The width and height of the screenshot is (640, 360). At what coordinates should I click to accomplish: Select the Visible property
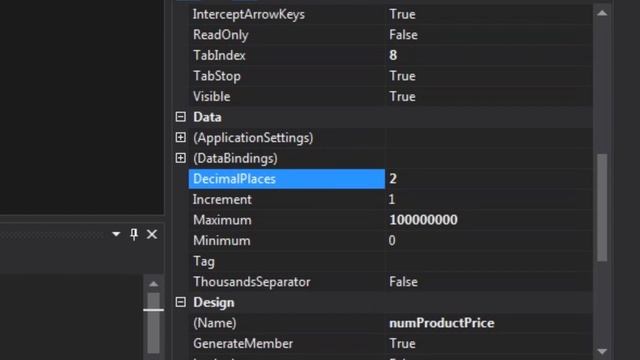(211, 97)
